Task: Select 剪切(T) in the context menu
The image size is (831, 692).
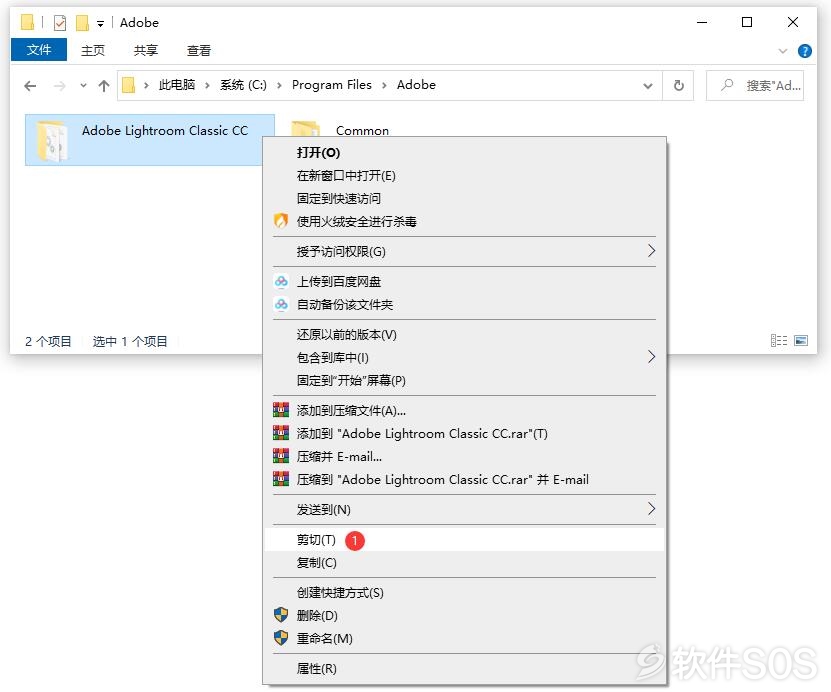Action: coord(464,539)
